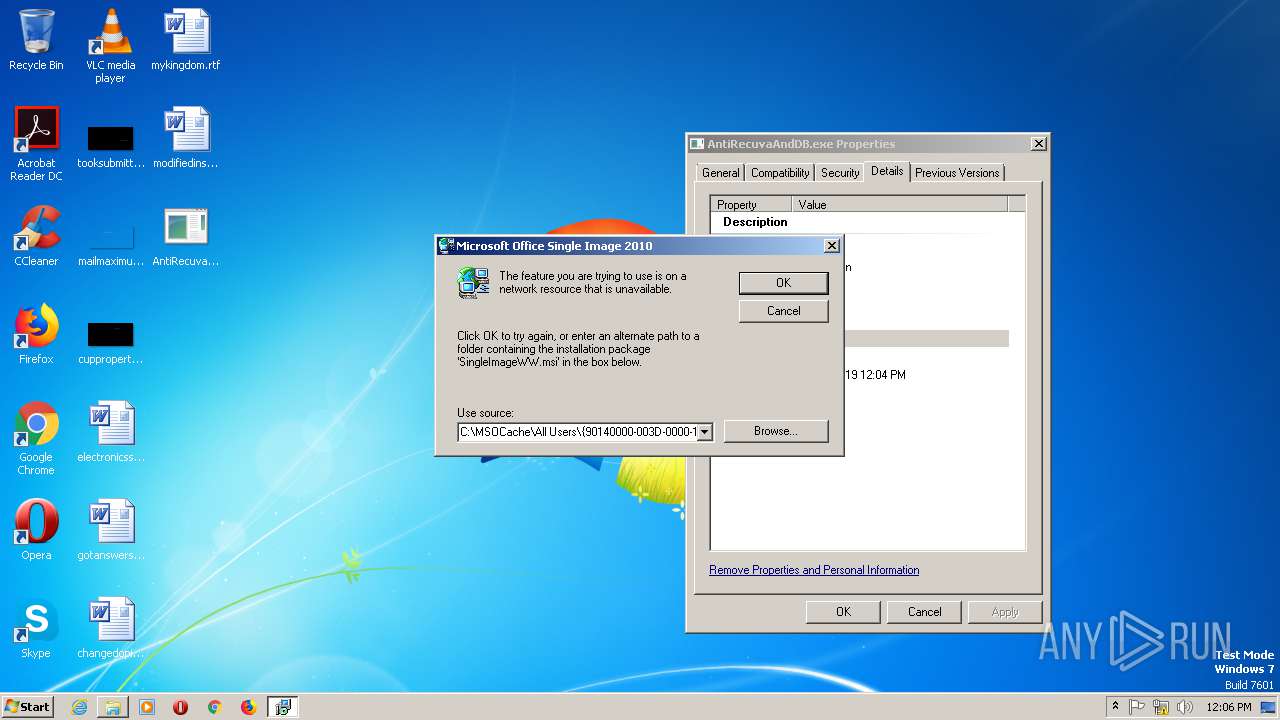The width and height of the screenshot is (1280, 720).
Task: Open the modifiedins... Word document
Action: [186, 138]
